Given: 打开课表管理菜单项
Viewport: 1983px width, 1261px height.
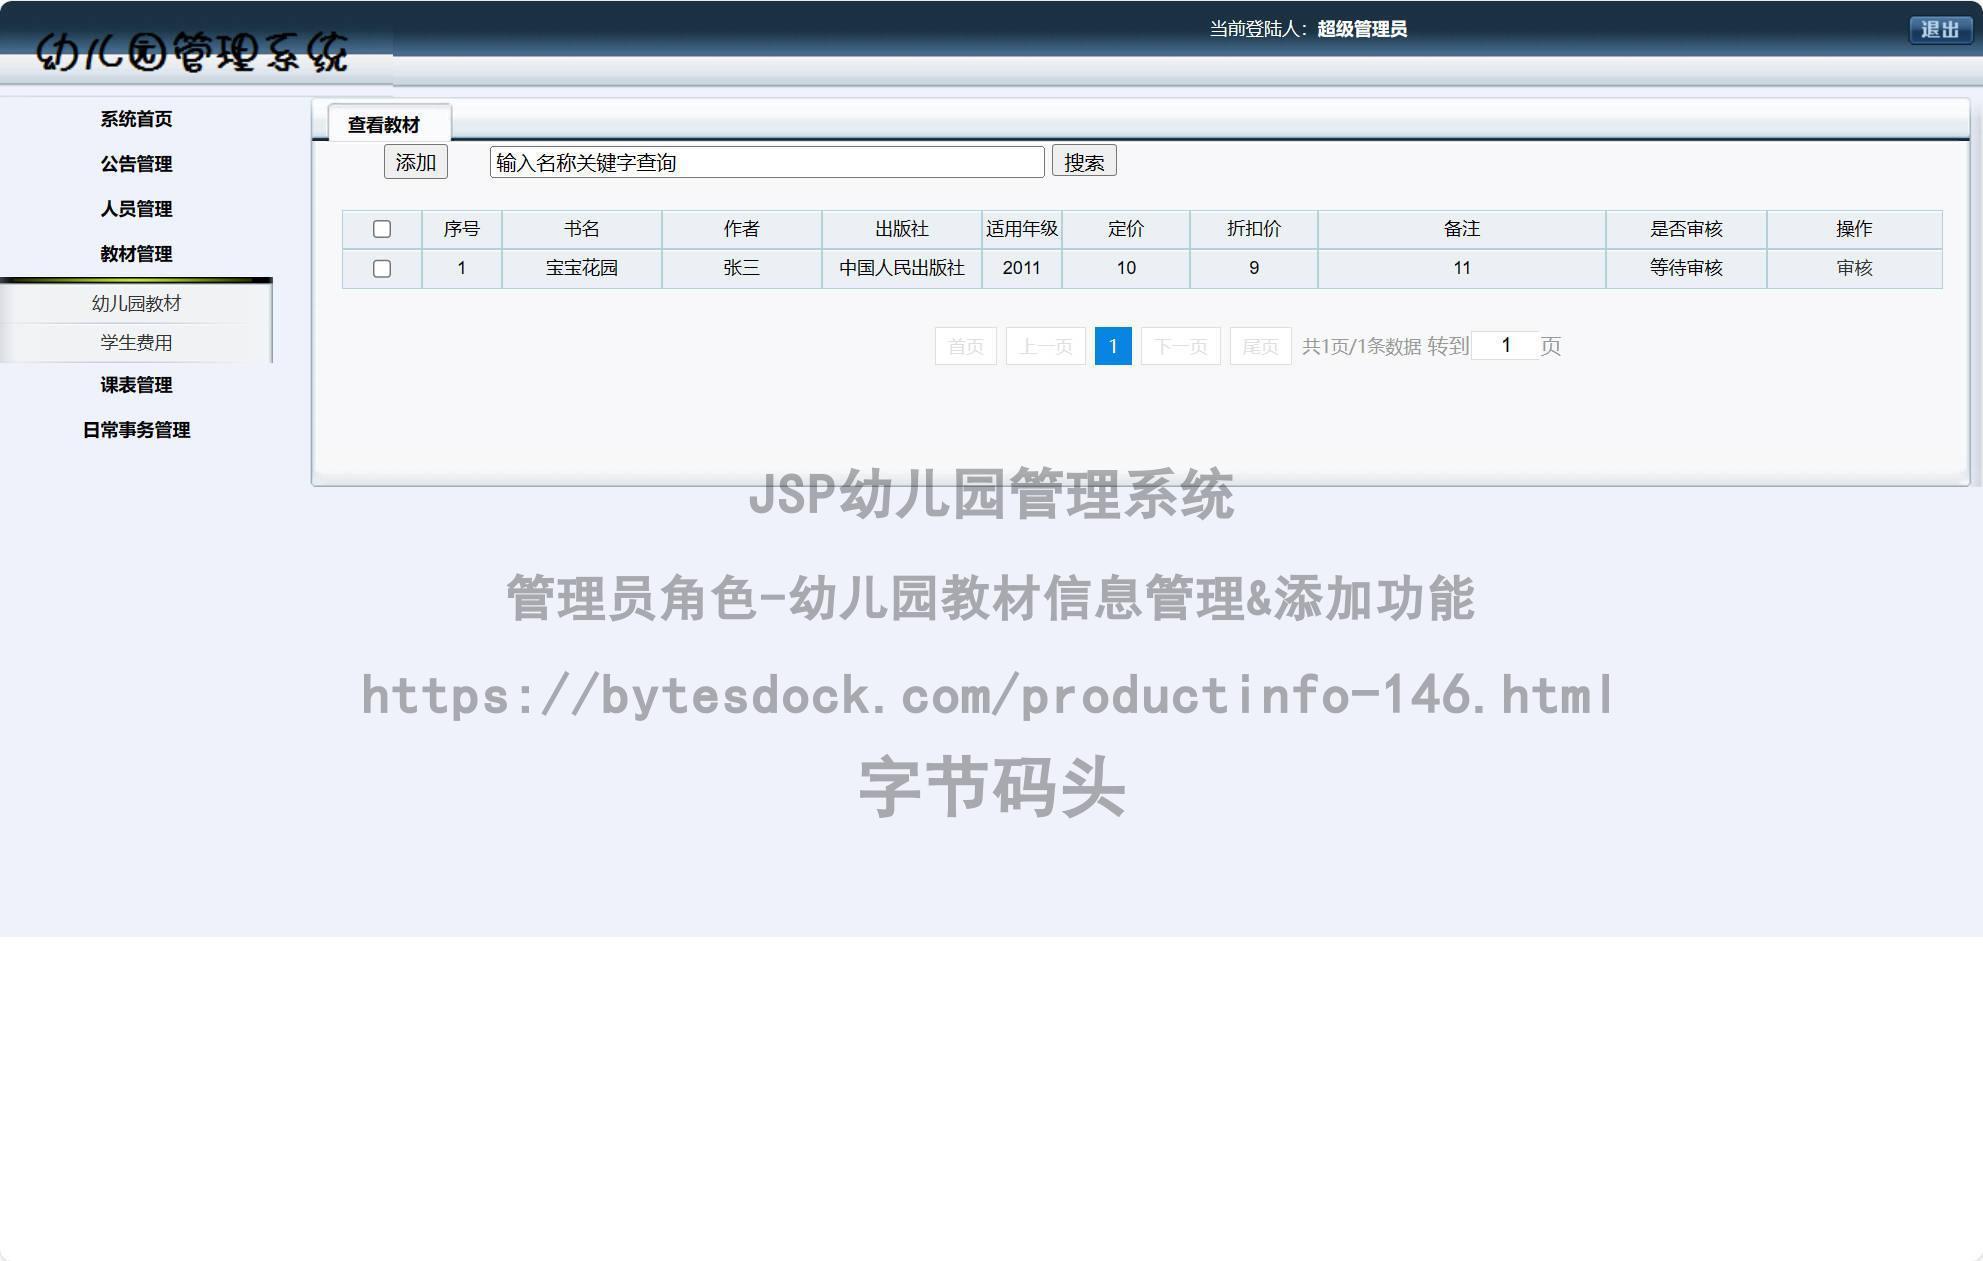Looking at the screenshot, I should click(137, 385).
